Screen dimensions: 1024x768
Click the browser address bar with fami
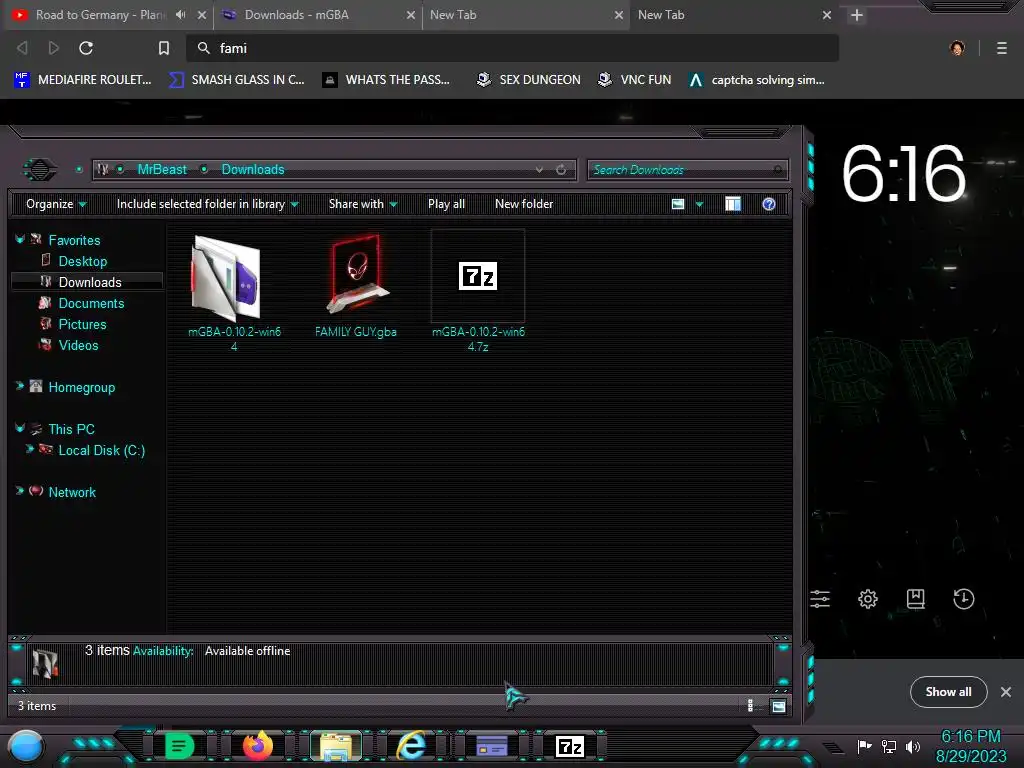(512, 48)
